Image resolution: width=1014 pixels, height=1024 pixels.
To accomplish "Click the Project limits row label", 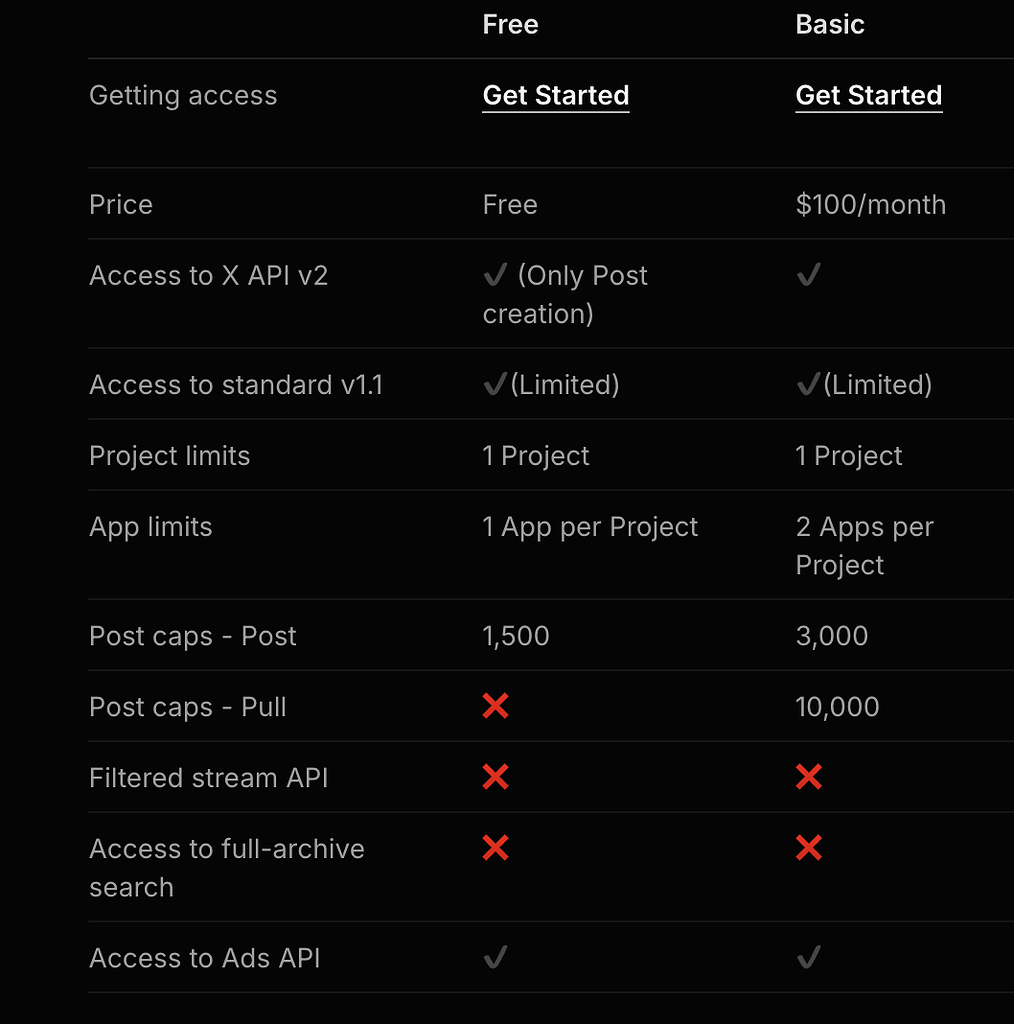I will tap(170, 455).
